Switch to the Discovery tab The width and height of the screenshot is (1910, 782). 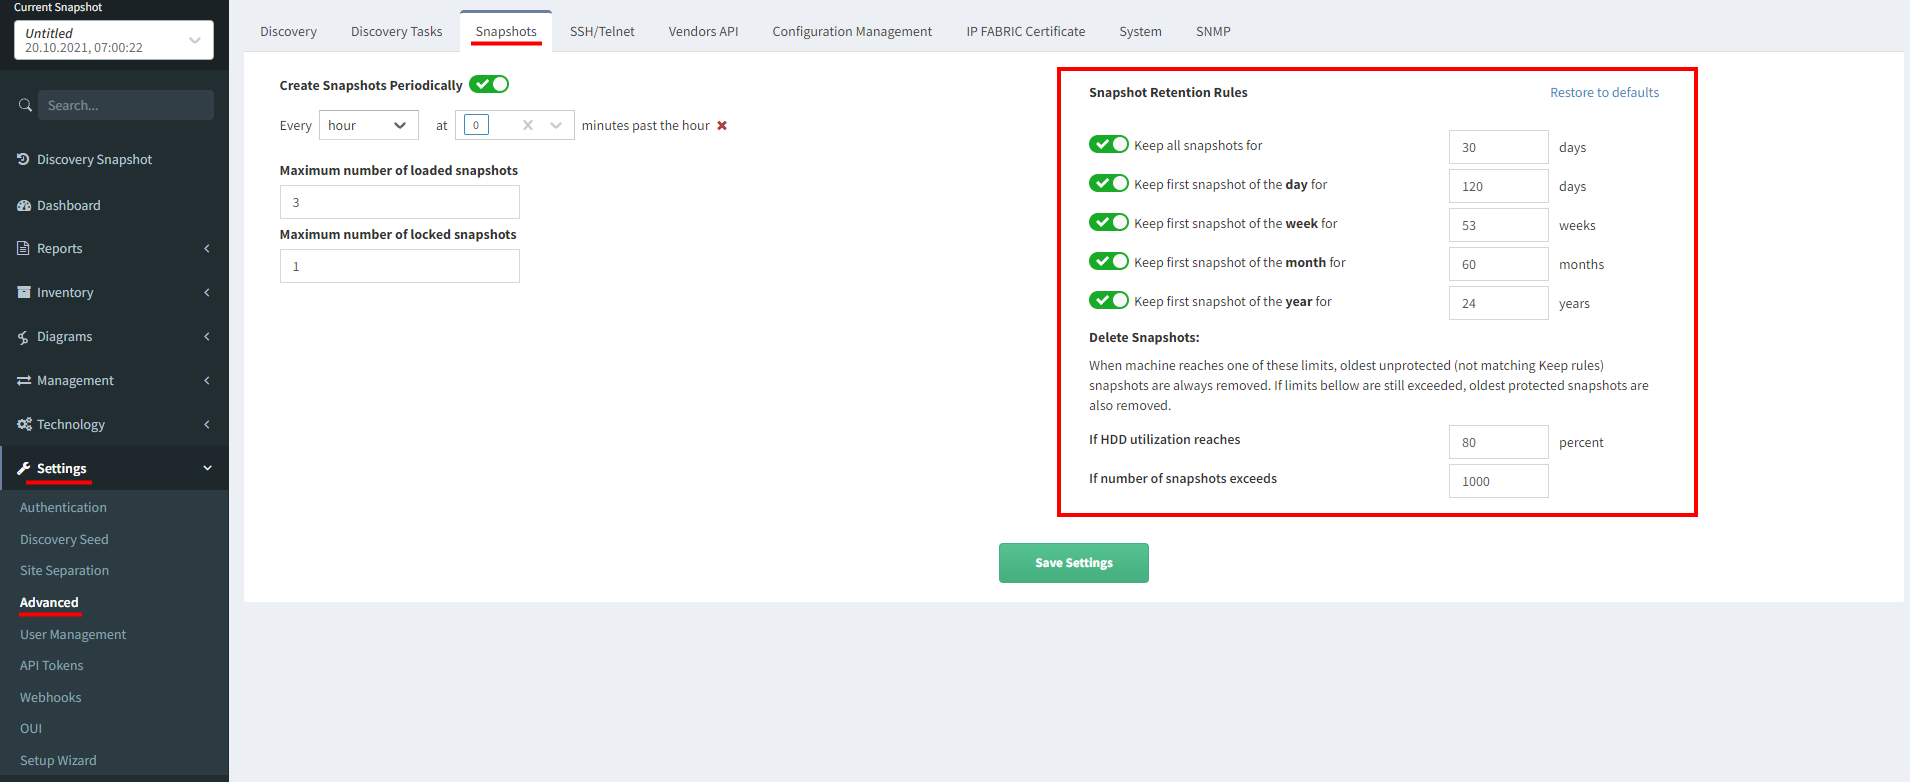[288, 31]
